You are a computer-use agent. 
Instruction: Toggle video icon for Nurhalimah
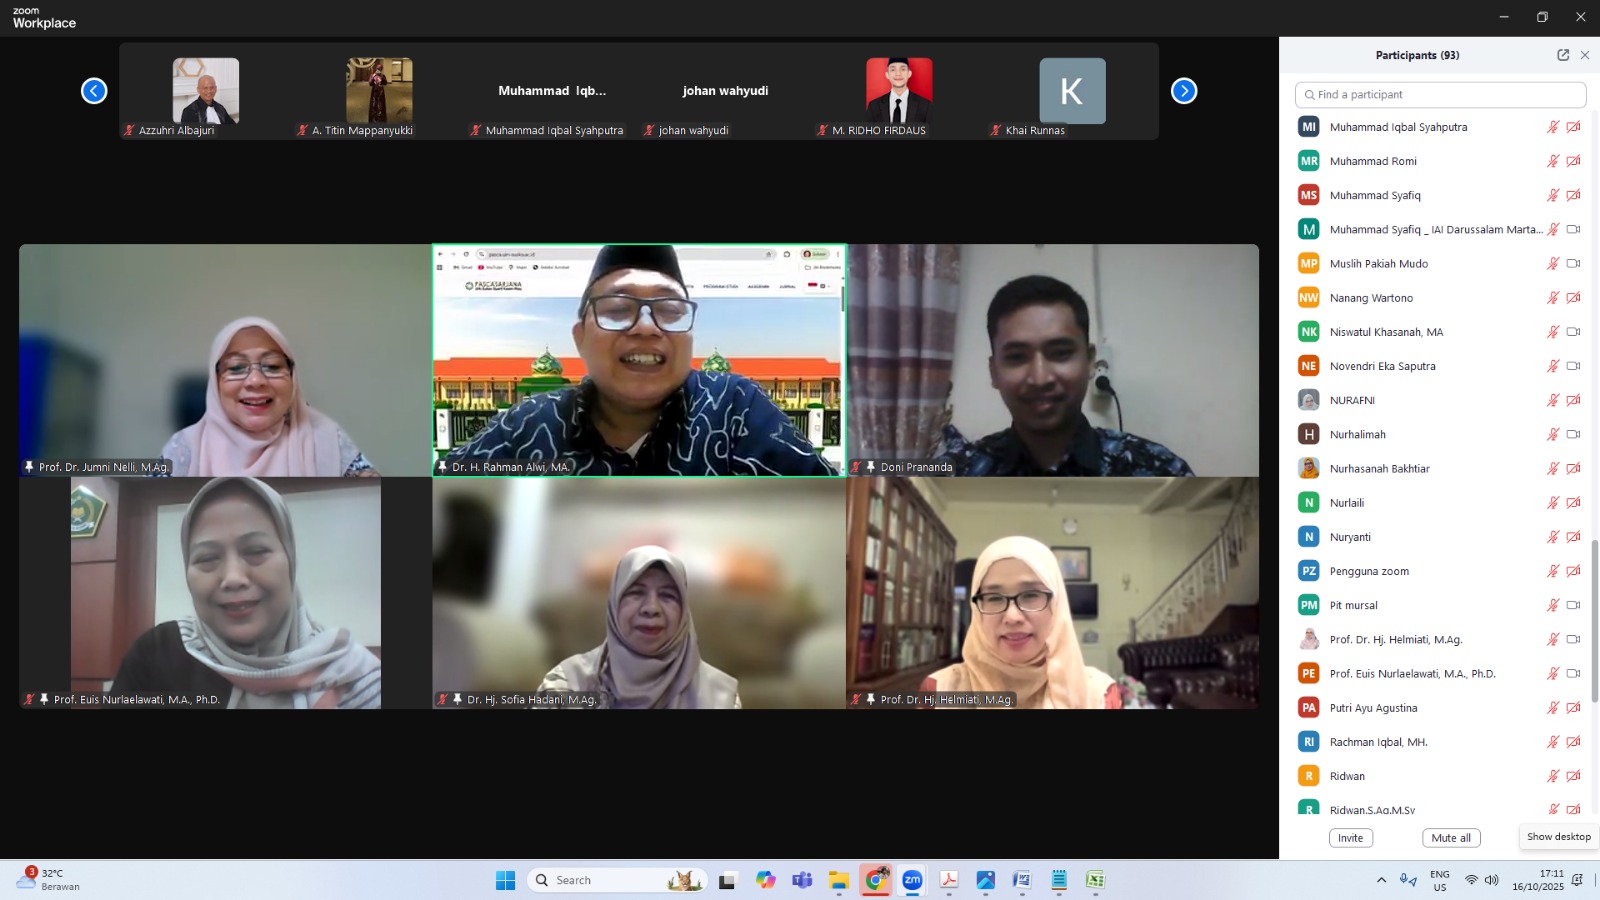click(x=1573, y=435)
